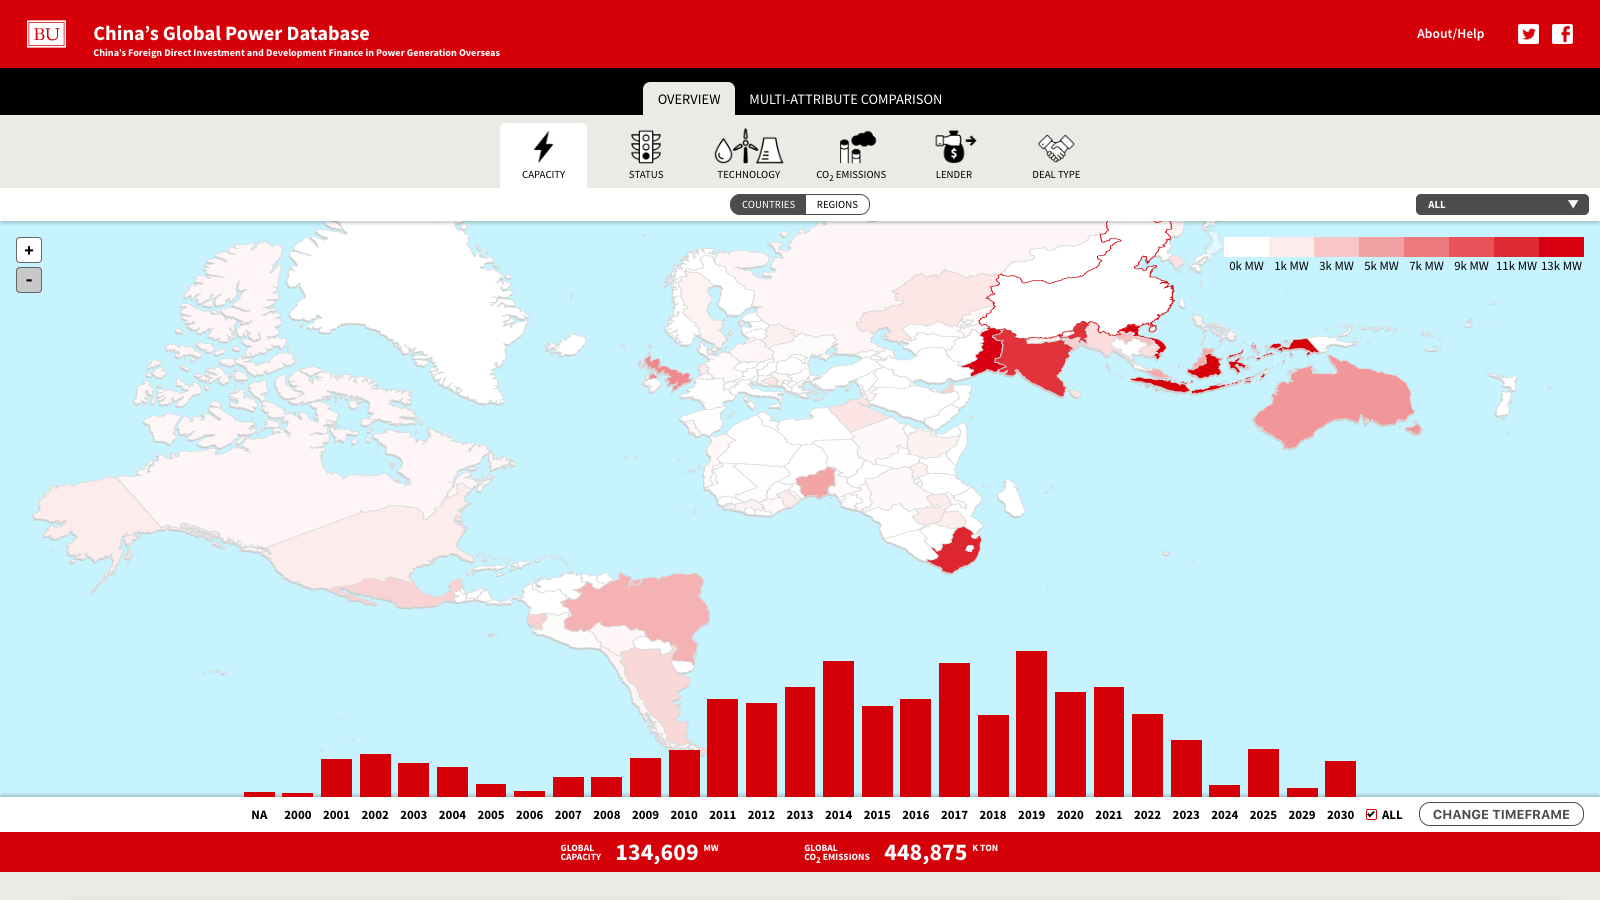Switch to the Multi-Attribute Comparison tab
1600x900 pixels.
846,99
